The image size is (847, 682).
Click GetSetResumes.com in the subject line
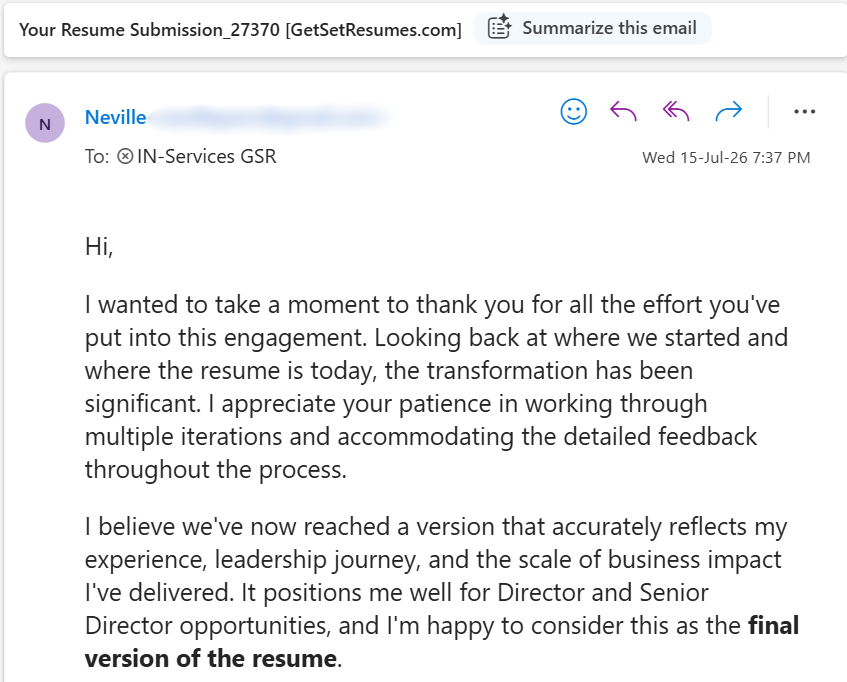[x=374, y=30]
